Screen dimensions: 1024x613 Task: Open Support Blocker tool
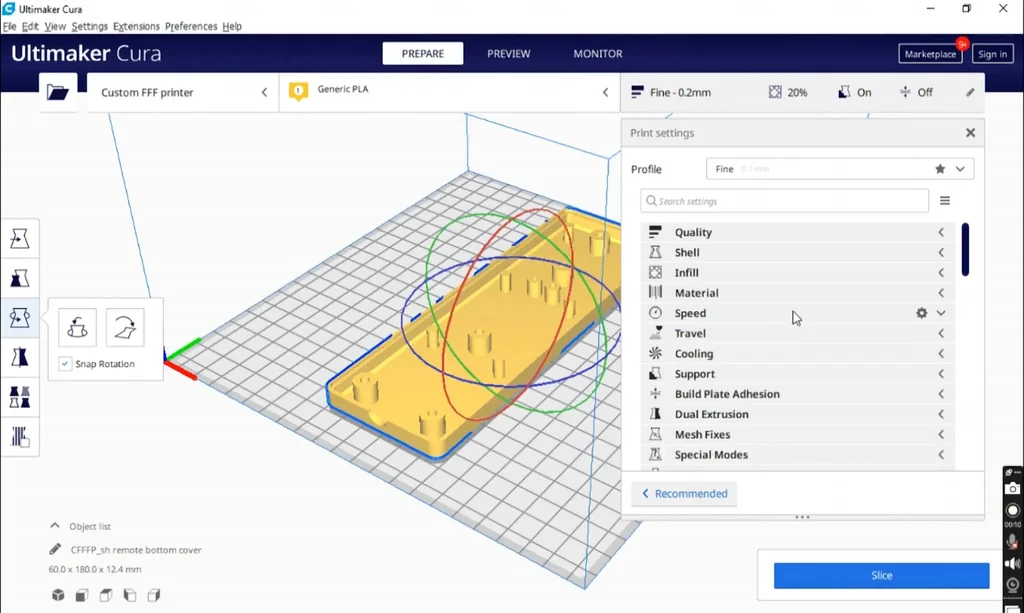[20, 437]
